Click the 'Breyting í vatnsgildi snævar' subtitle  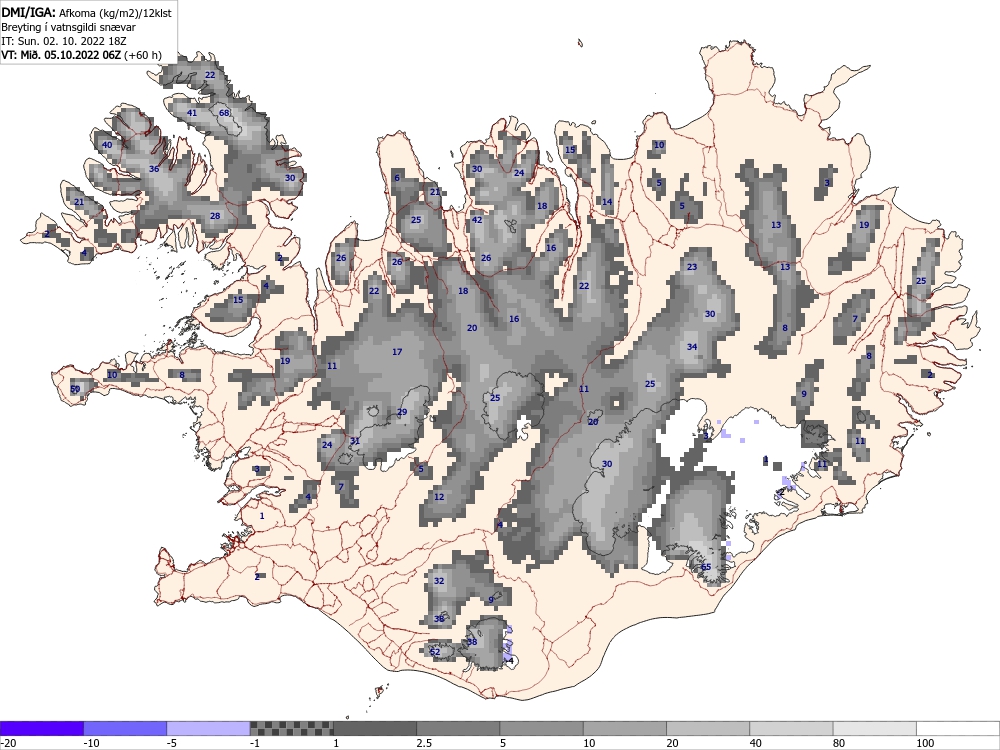coord(68,27)
